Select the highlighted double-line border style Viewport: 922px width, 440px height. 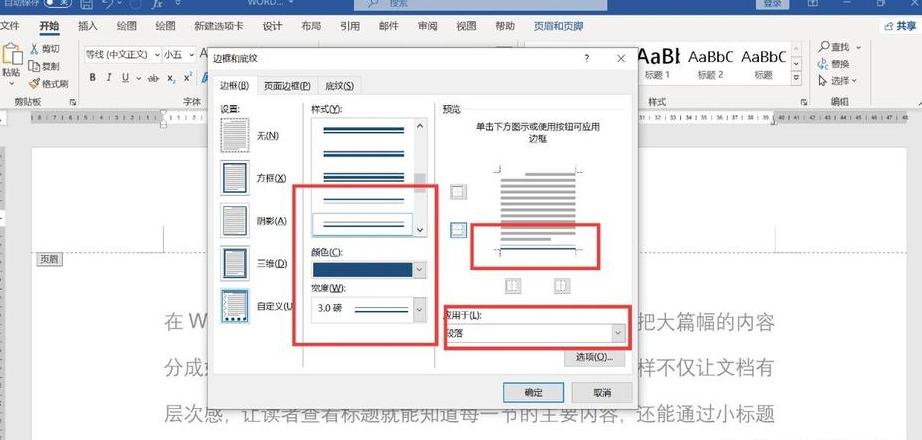click(x=363, y=224)
